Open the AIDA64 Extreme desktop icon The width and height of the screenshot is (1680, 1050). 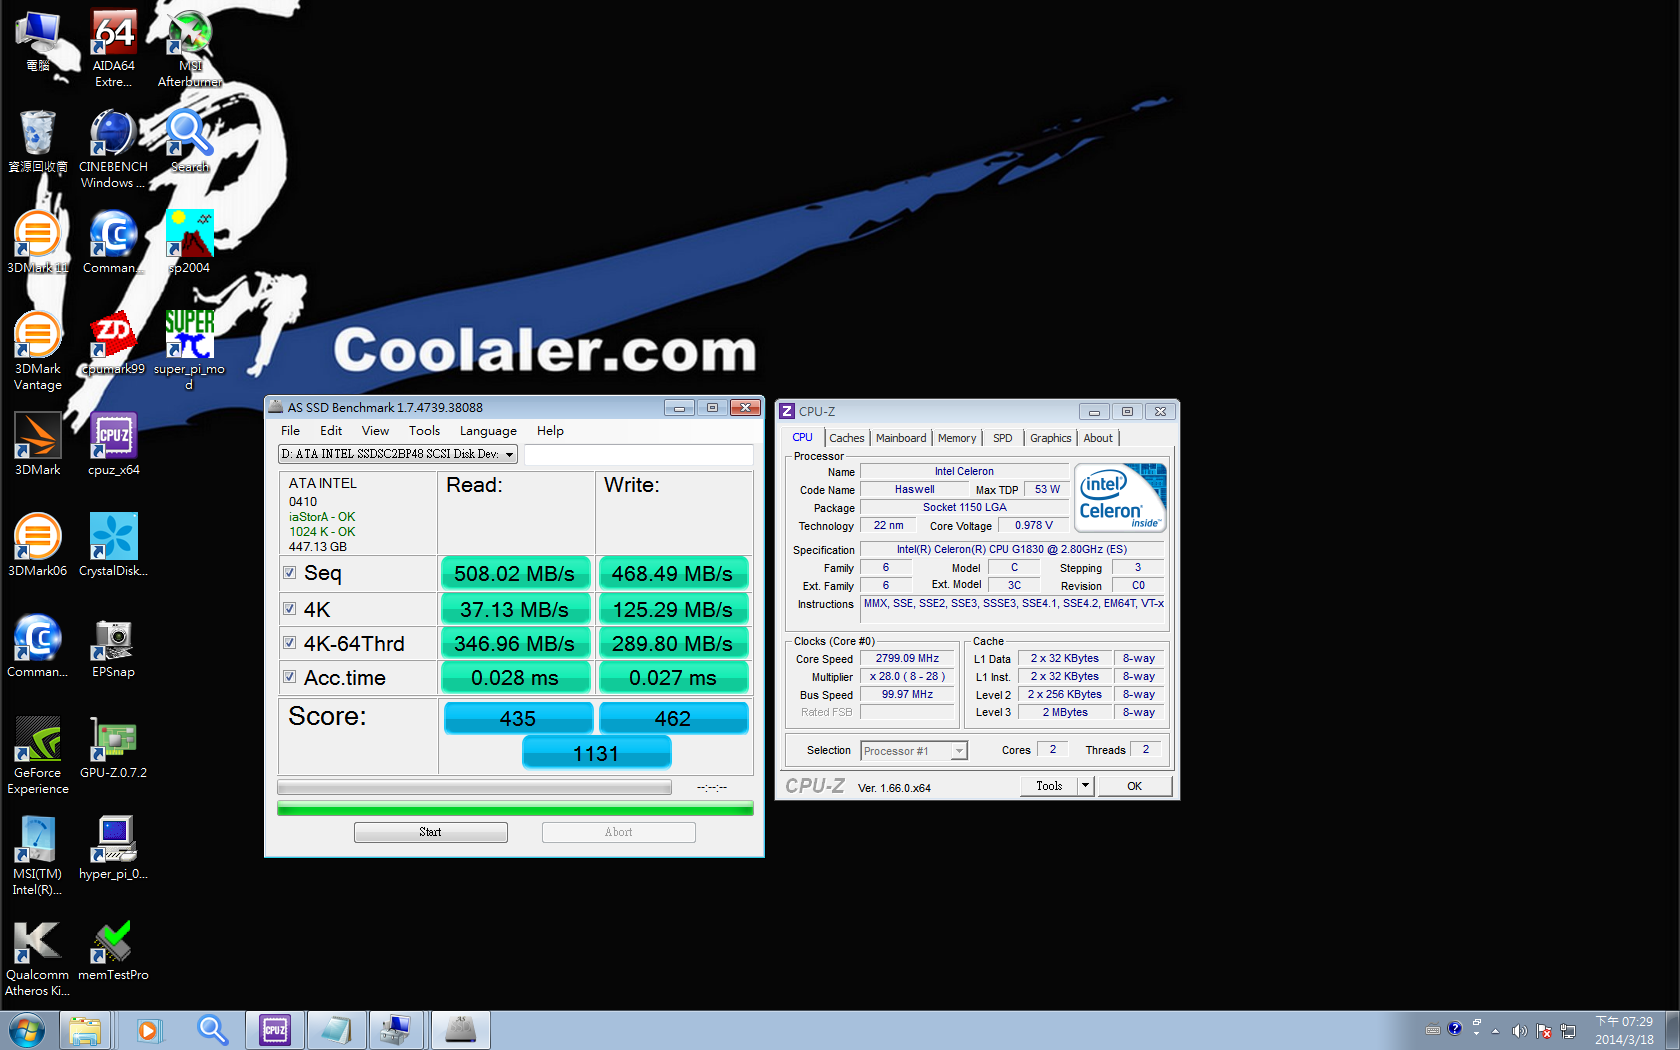113,48
